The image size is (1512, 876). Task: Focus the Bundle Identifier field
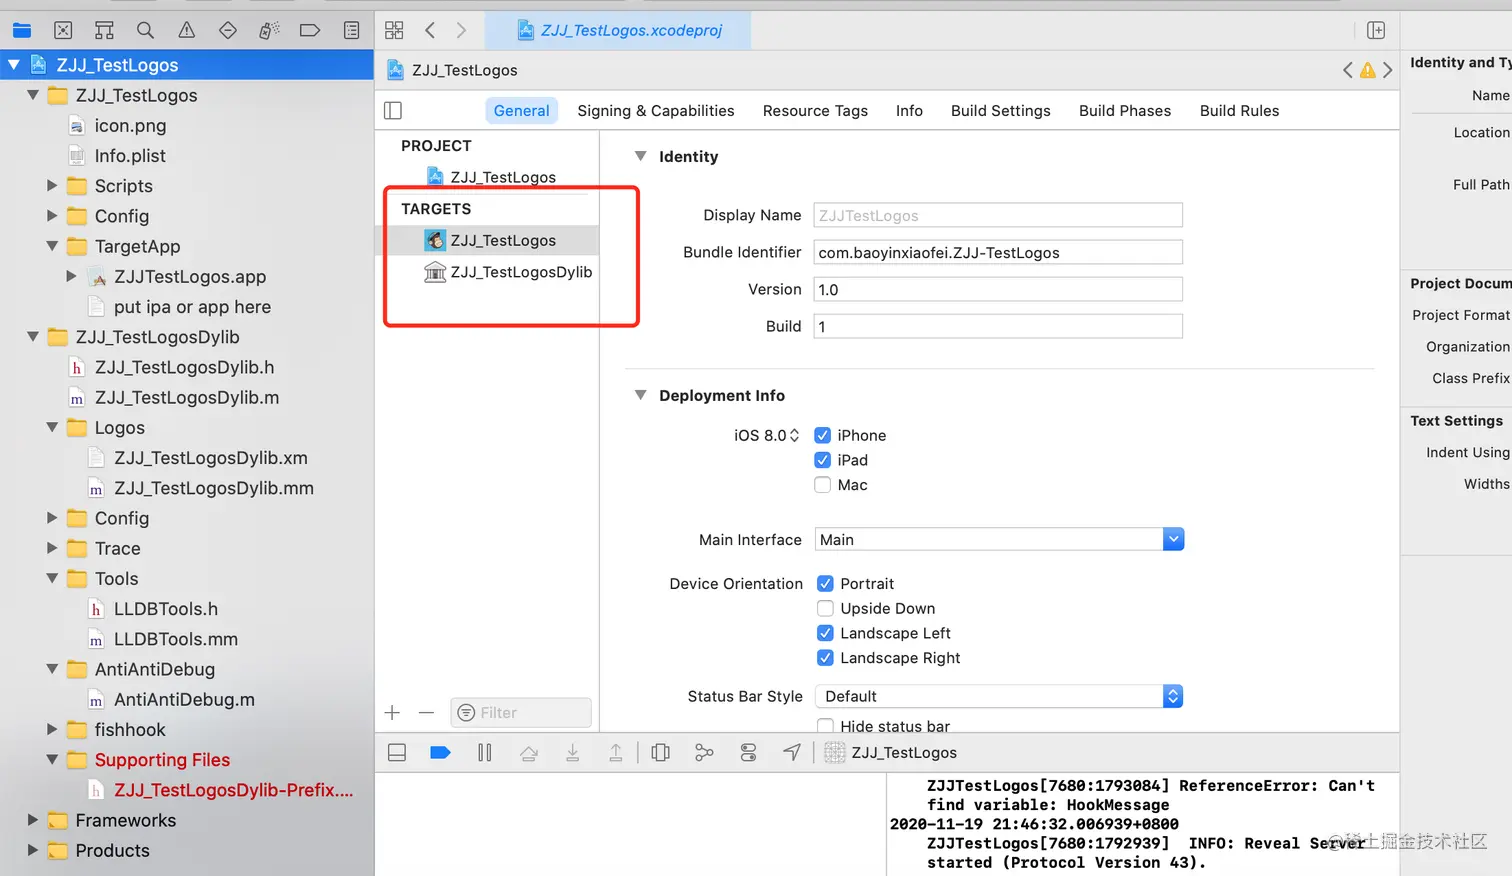pyautogui.click(x=998, y=253)
